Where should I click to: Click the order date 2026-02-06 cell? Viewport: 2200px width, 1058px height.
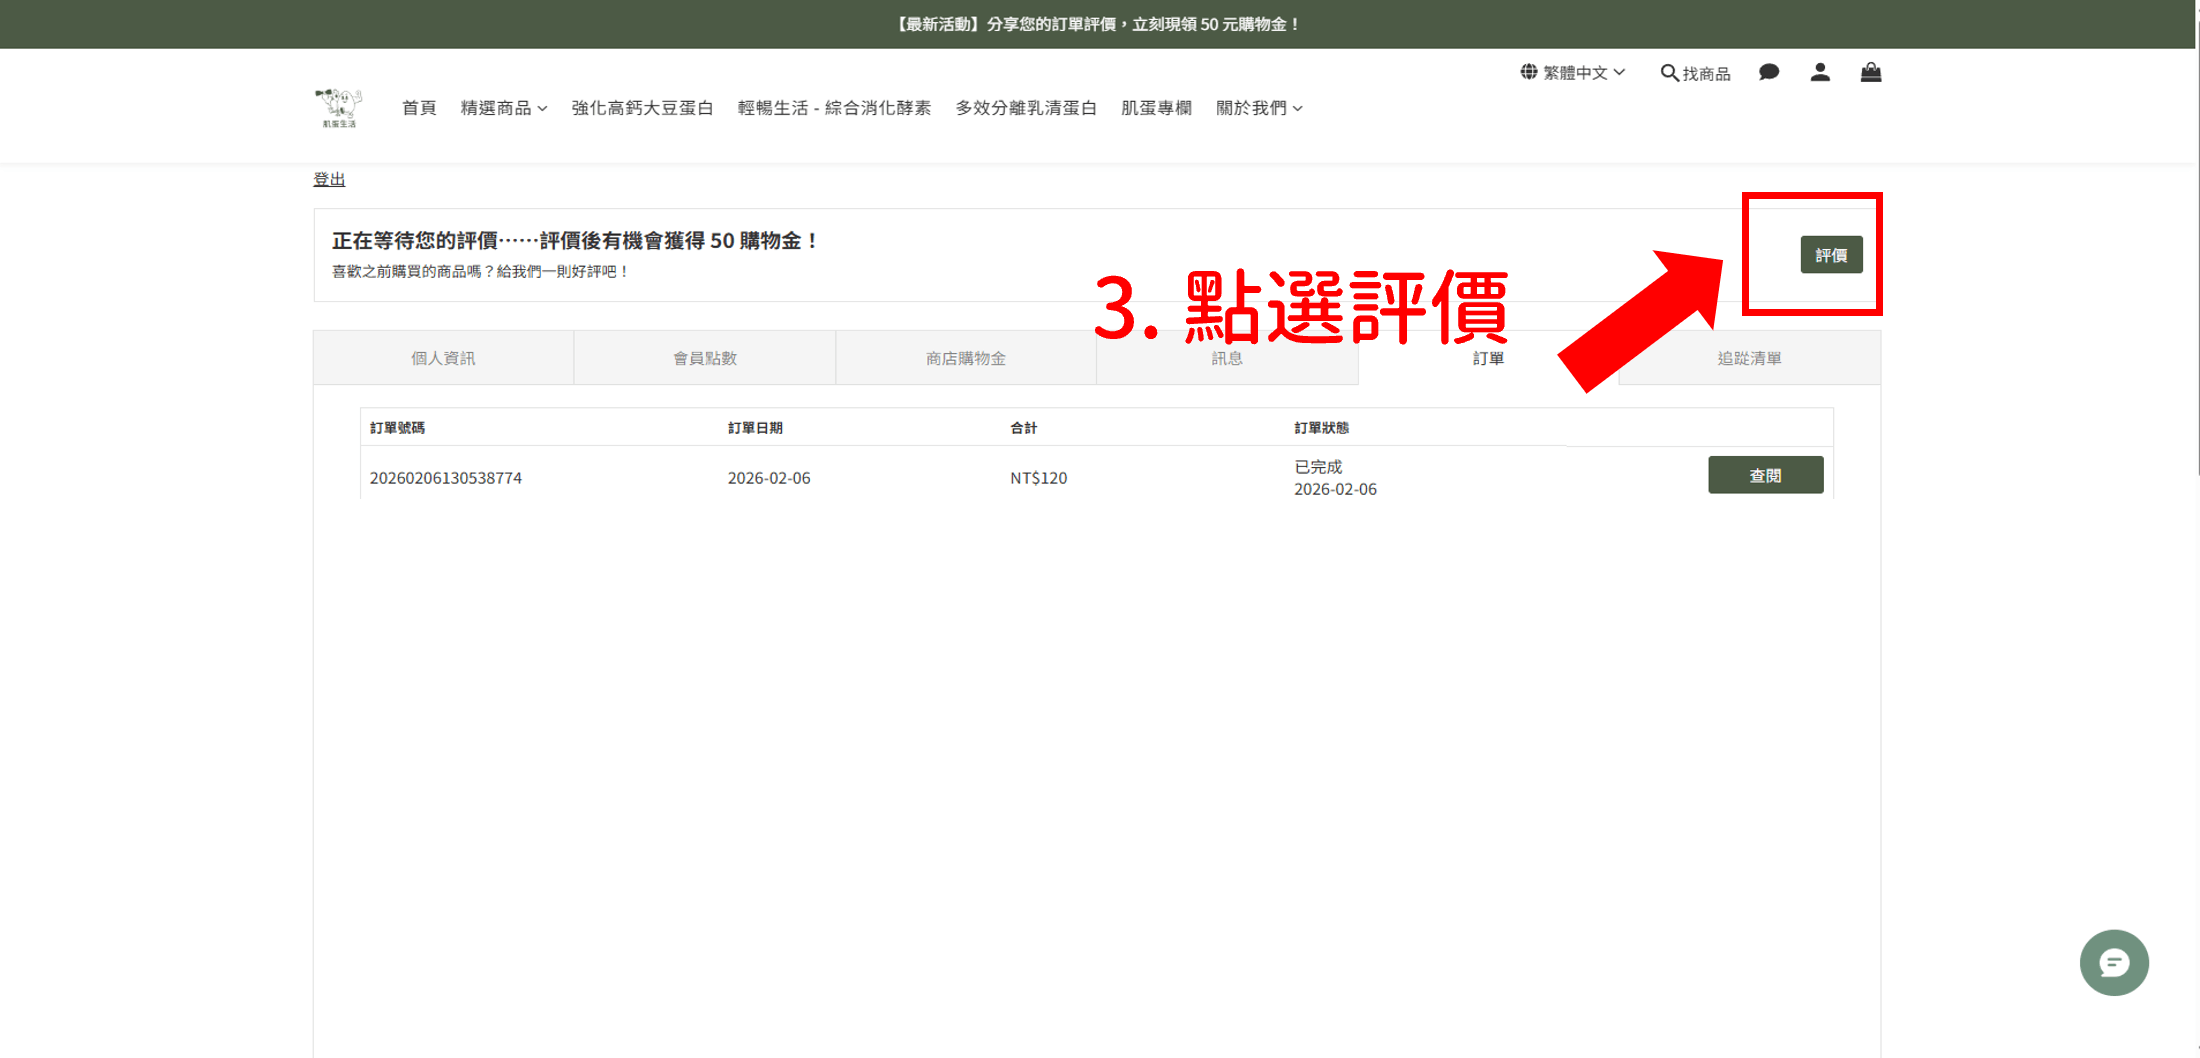769,478
